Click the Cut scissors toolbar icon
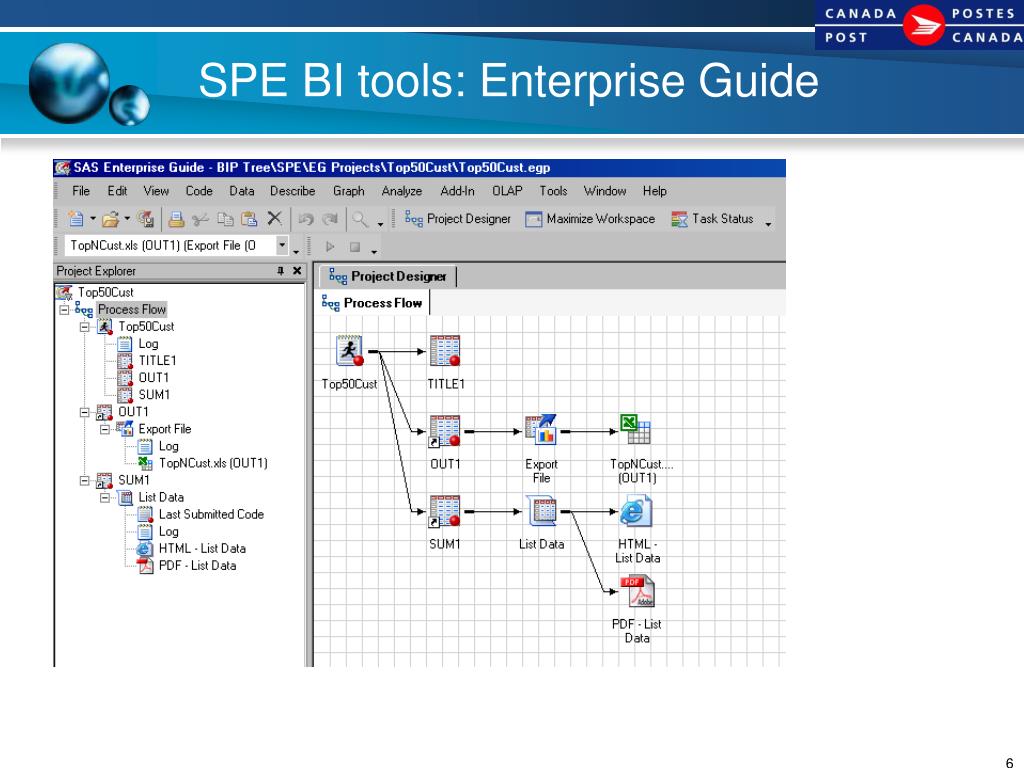This screenshot has height=768, width=1024. (200, 219)
